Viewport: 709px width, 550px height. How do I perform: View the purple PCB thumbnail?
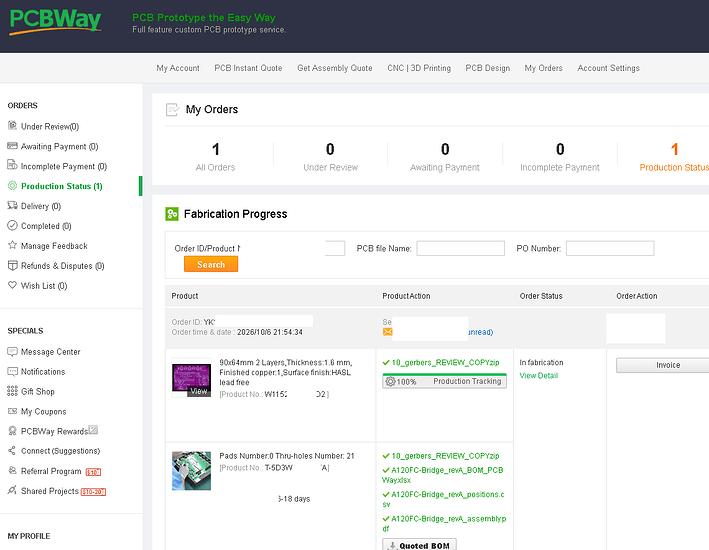click(191, 378)
